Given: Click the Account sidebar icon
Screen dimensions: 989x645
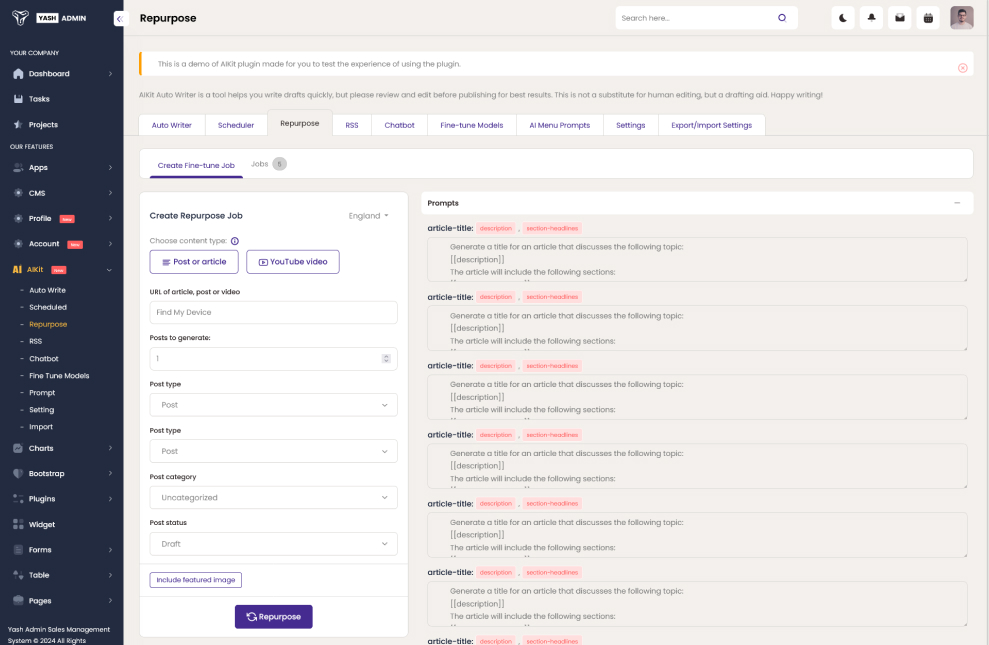Looking at the screenshot, I should 18,243.
